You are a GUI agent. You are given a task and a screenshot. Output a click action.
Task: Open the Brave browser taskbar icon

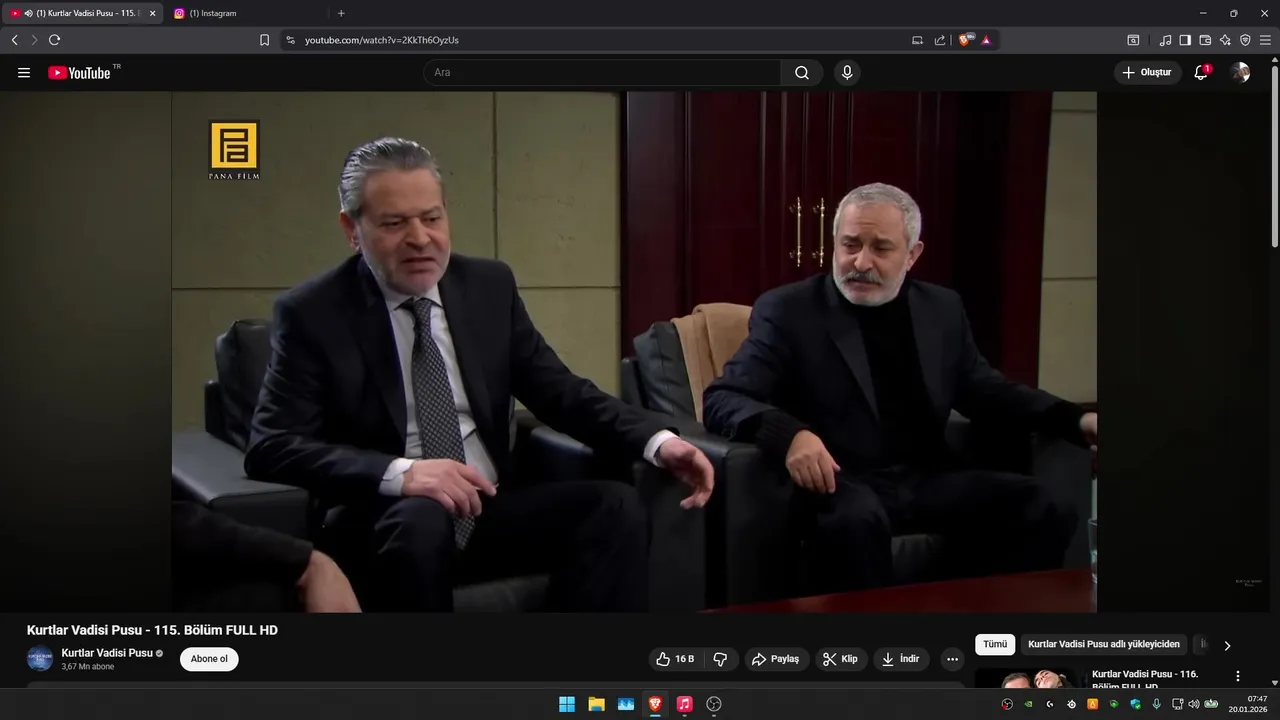pos(655,704)
